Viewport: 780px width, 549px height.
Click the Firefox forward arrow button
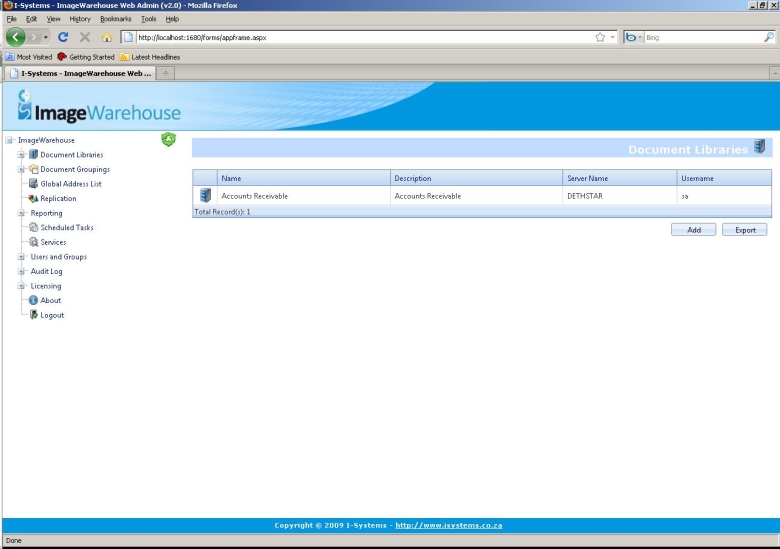(x=33, y=37)
